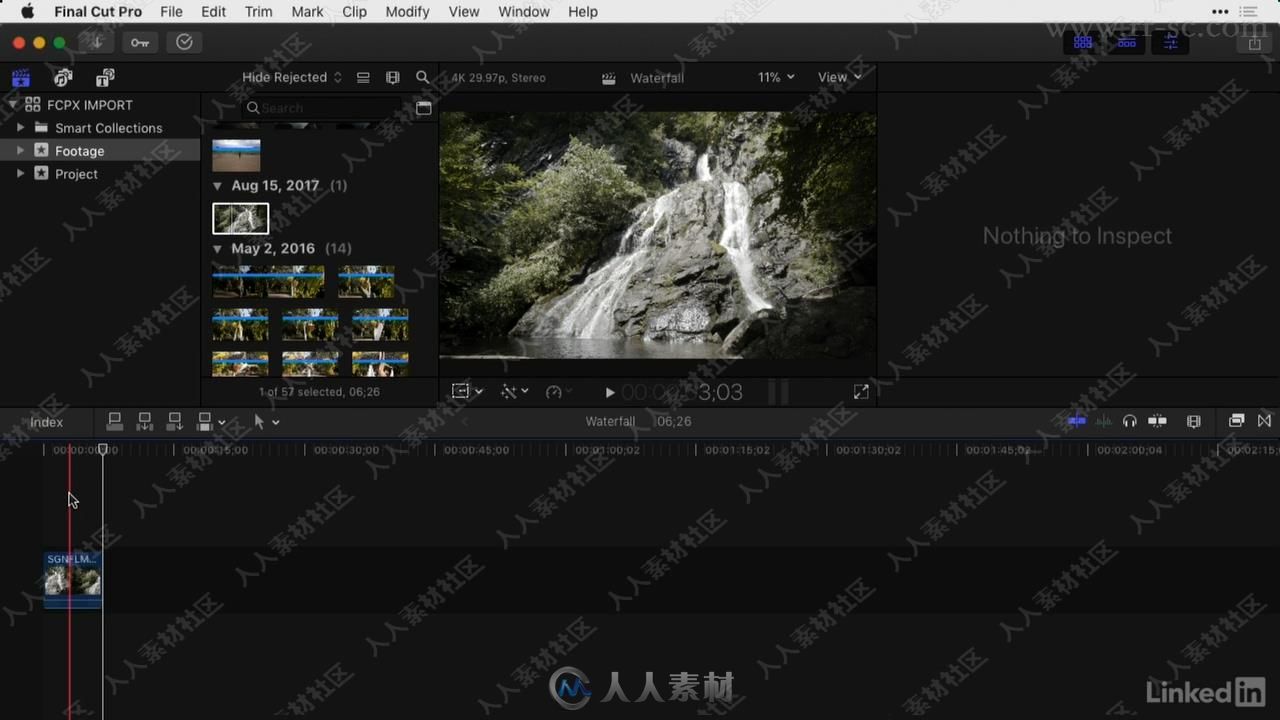Toggle solo headphones button

1130,421
